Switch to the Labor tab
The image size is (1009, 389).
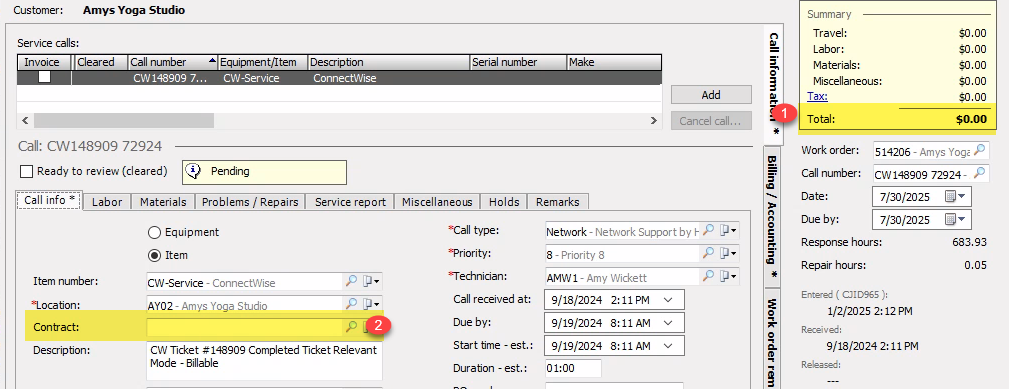[107, 201]
